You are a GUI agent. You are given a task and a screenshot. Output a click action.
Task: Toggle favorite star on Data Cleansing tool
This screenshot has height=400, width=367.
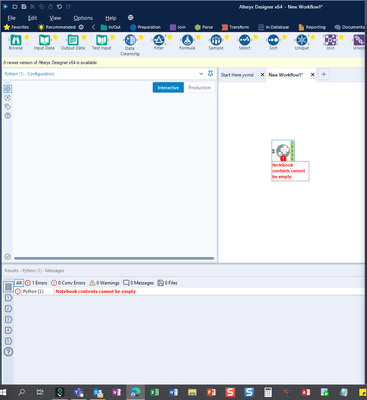[141, 37]
